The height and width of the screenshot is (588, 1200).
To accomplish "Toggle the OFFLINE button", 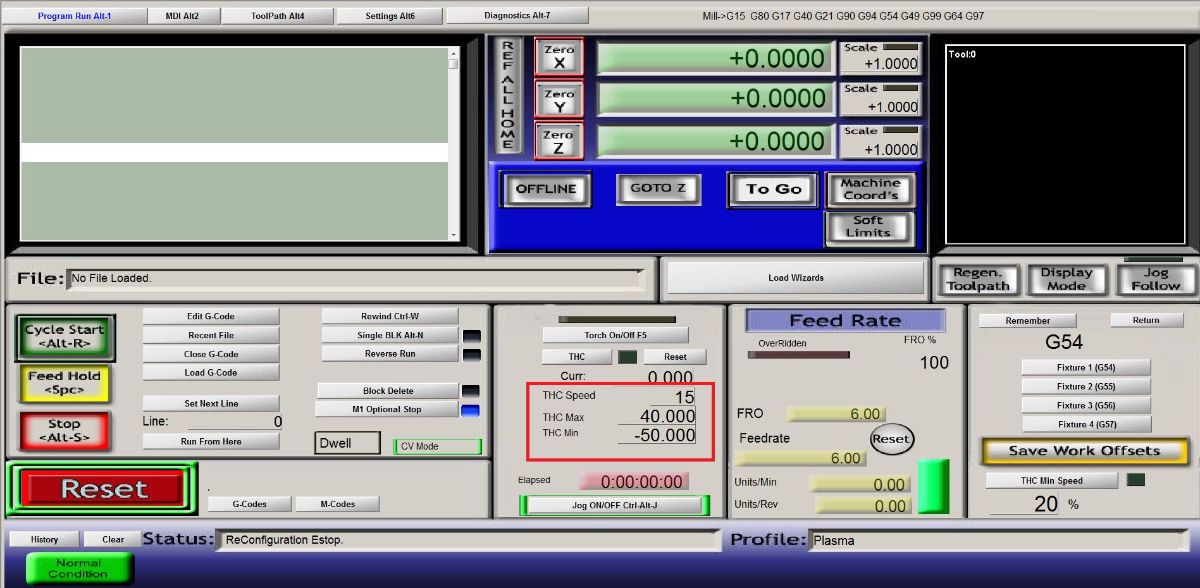I will pos(546,189).
